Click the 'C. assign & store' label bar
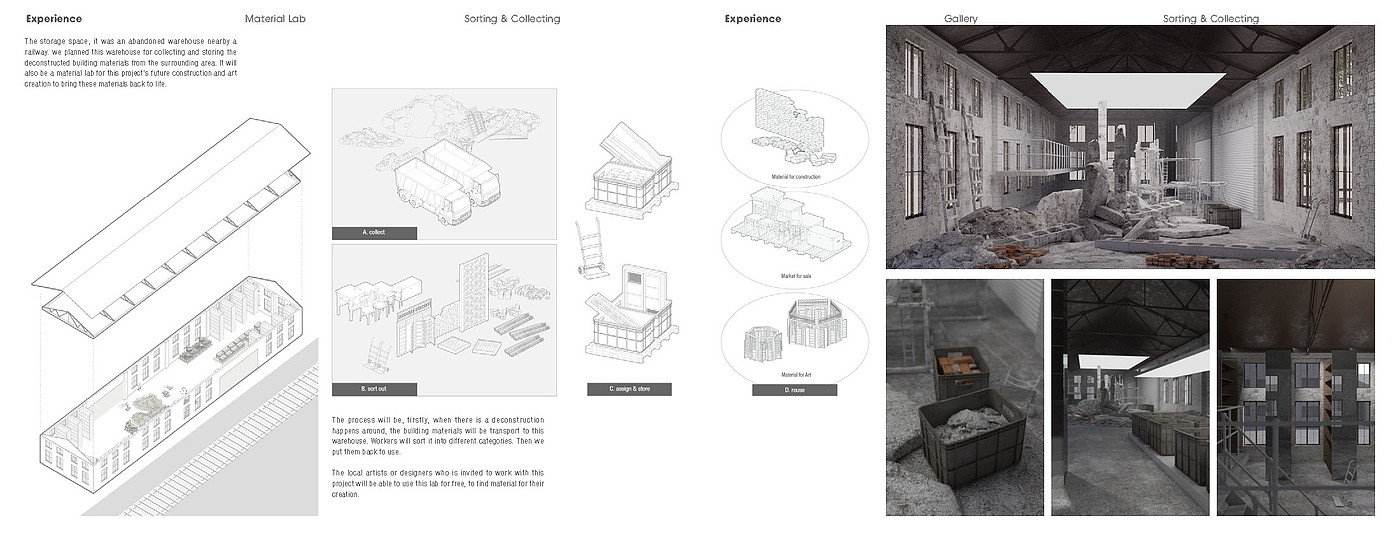 coord(629,389)
